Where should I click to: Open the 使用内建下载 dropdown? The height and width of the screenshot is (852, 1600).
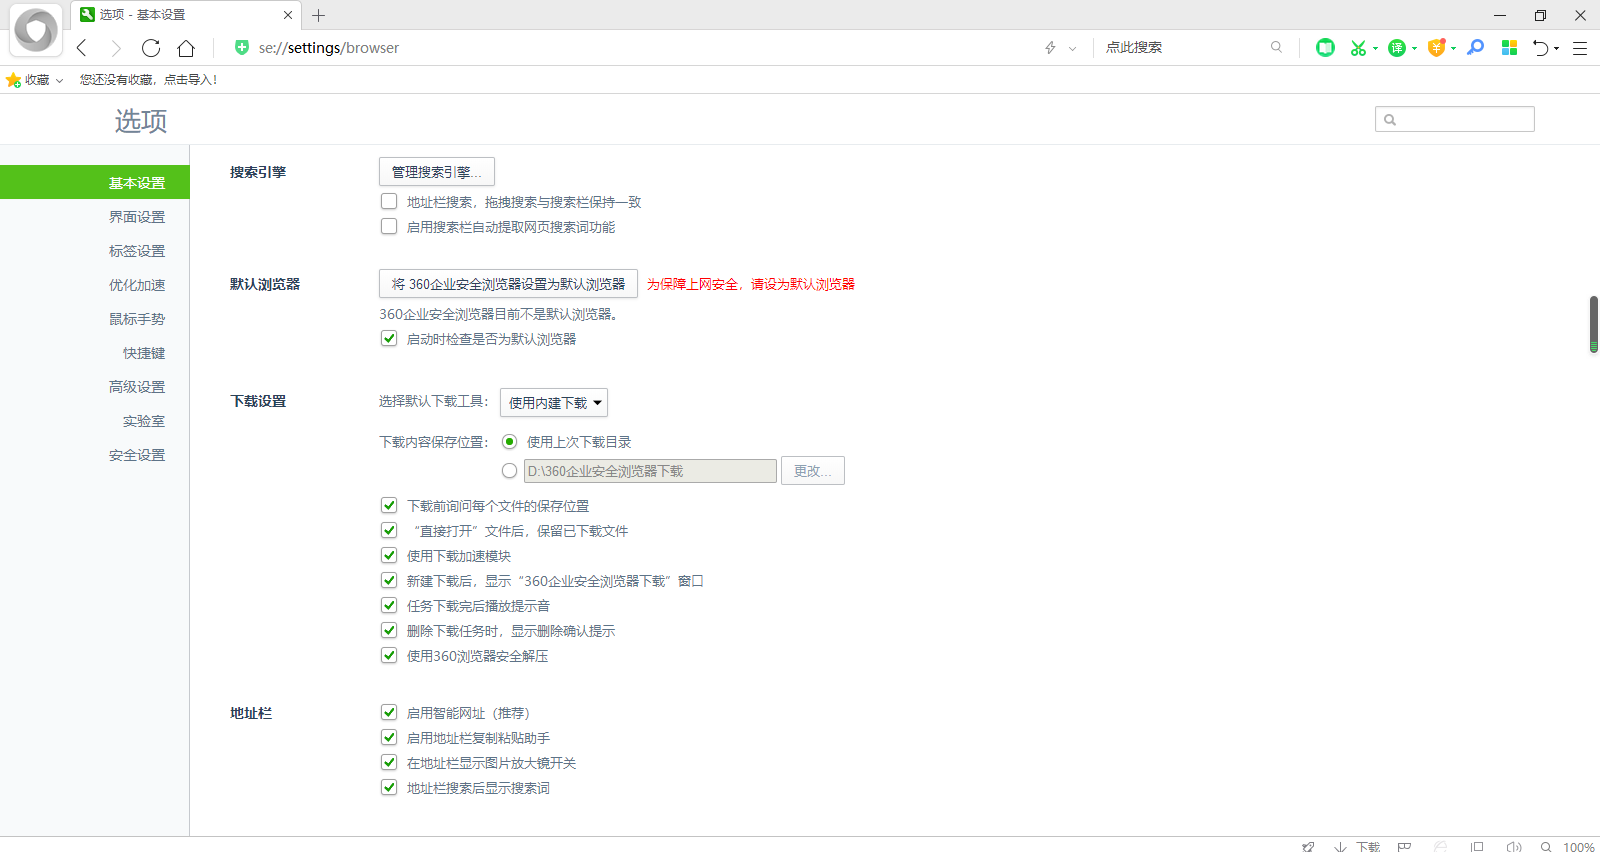(554, 402)
